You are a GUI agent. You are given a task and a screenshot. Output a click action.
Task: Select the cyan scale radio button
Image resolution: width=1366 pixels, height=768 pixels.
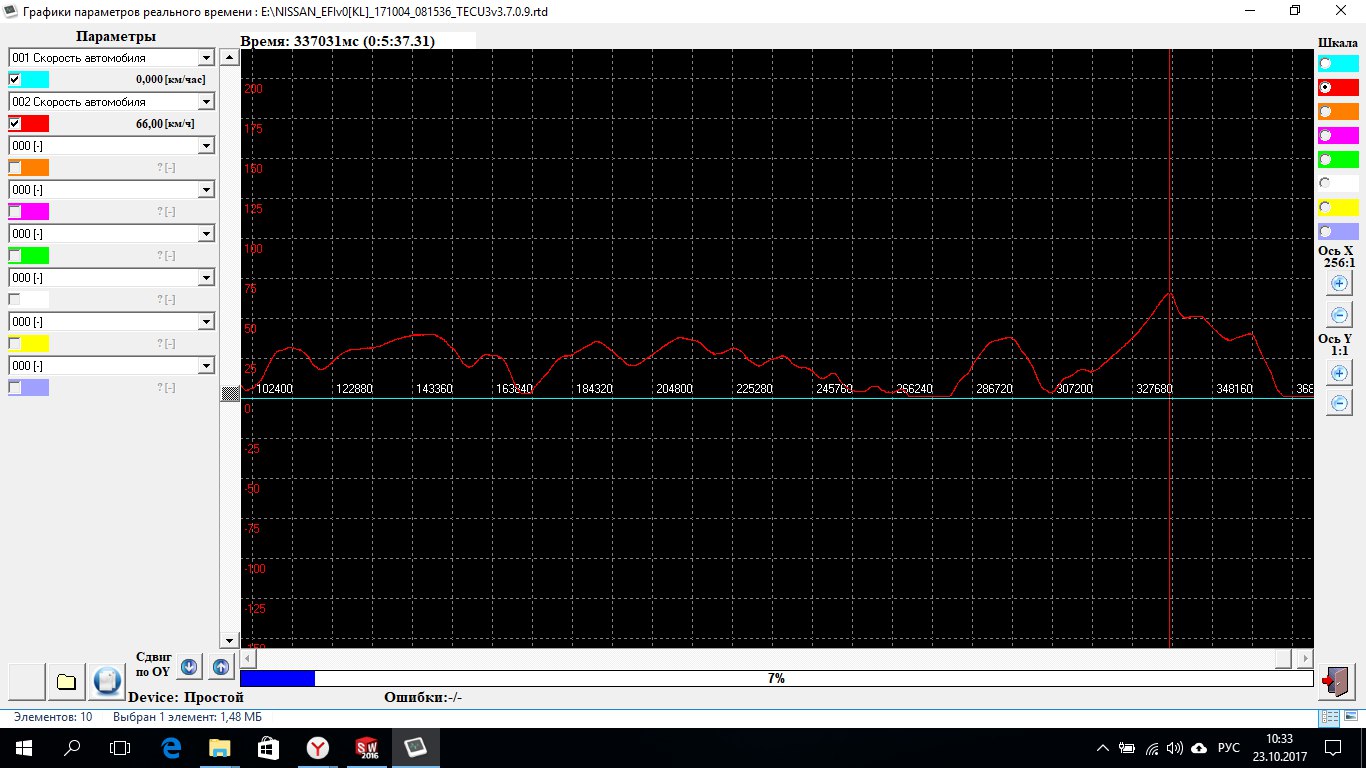point(1326,63)
